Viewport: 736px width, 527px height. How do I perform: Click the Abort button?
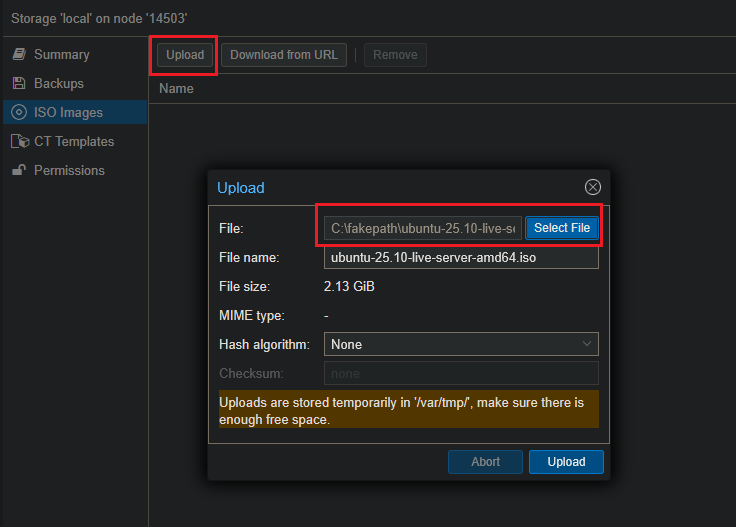(x=485, y=461)
